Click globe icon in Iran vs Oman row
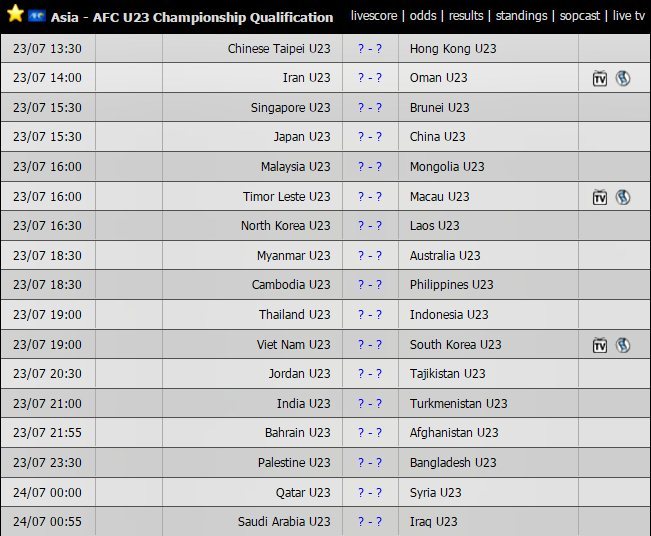651x536 pixels. point(622,78)
